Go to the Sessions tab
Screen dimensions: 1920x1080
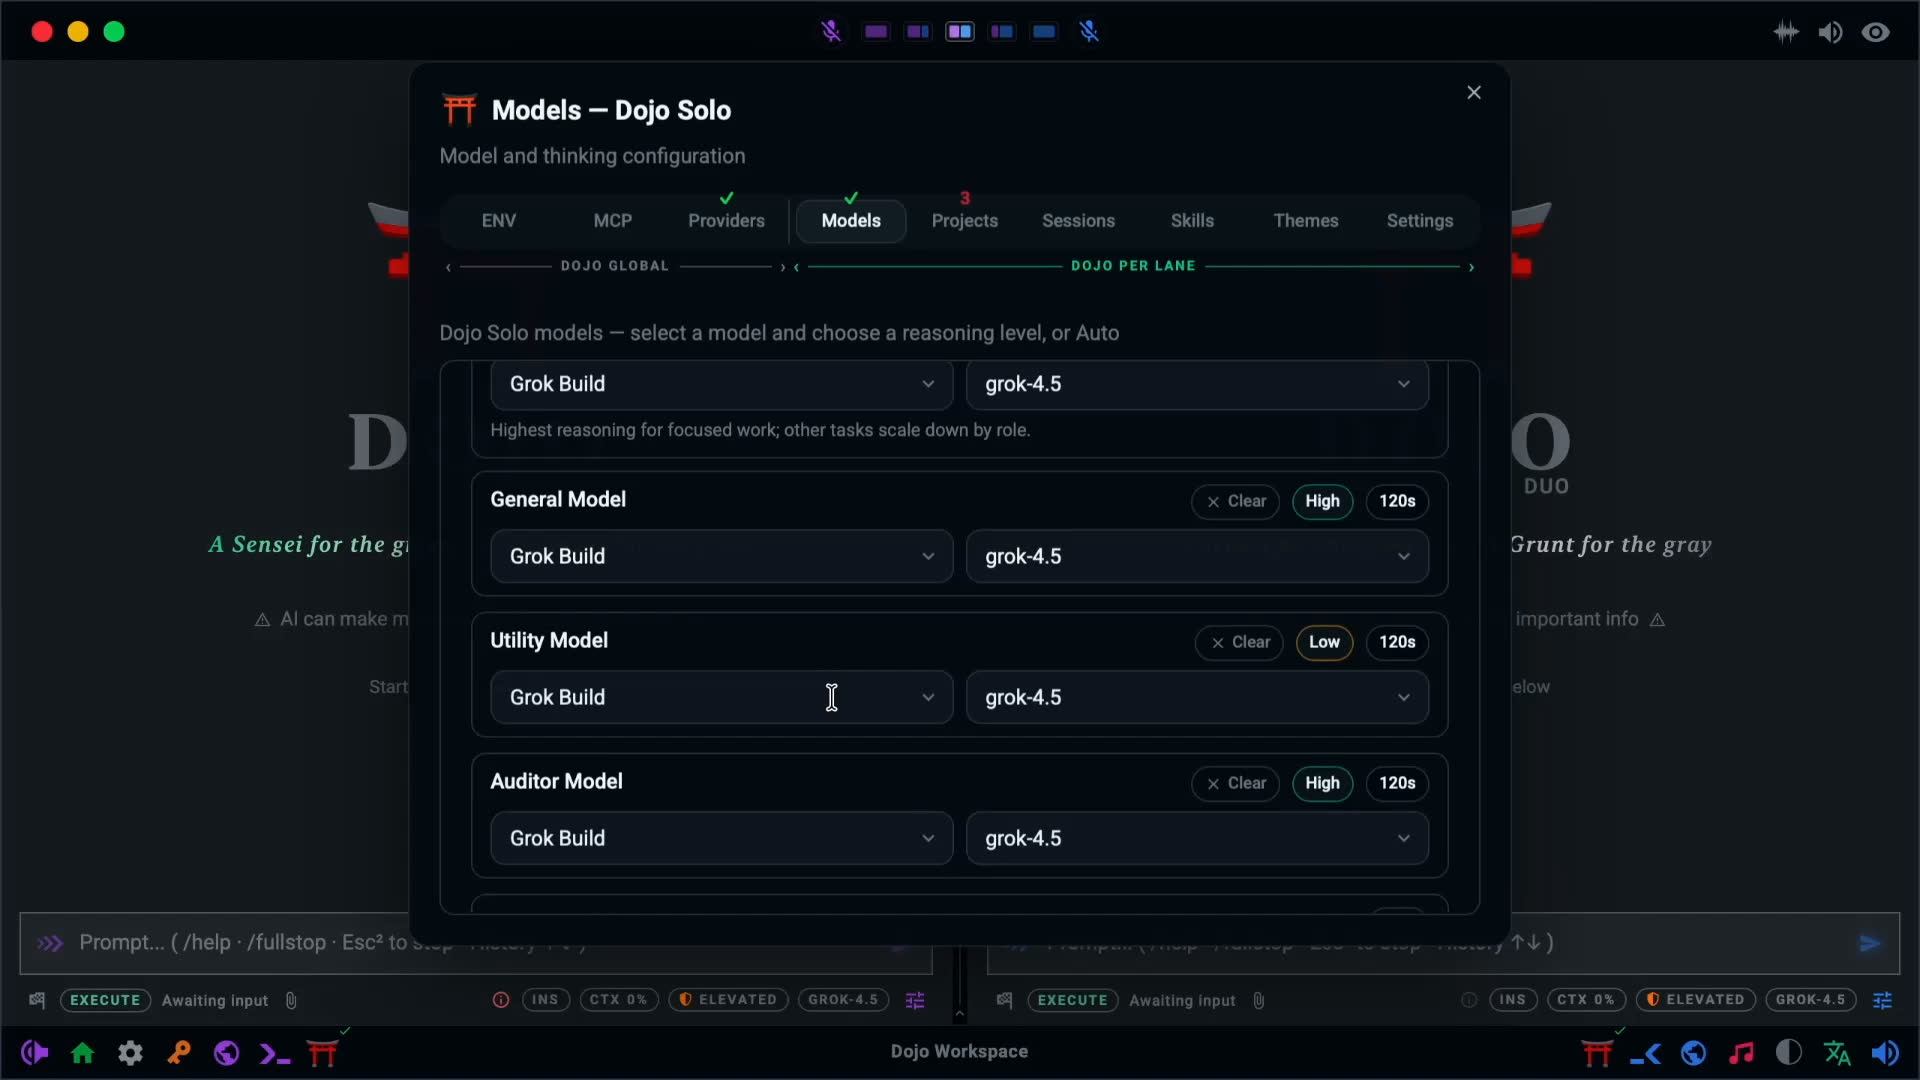(1078, 221)
